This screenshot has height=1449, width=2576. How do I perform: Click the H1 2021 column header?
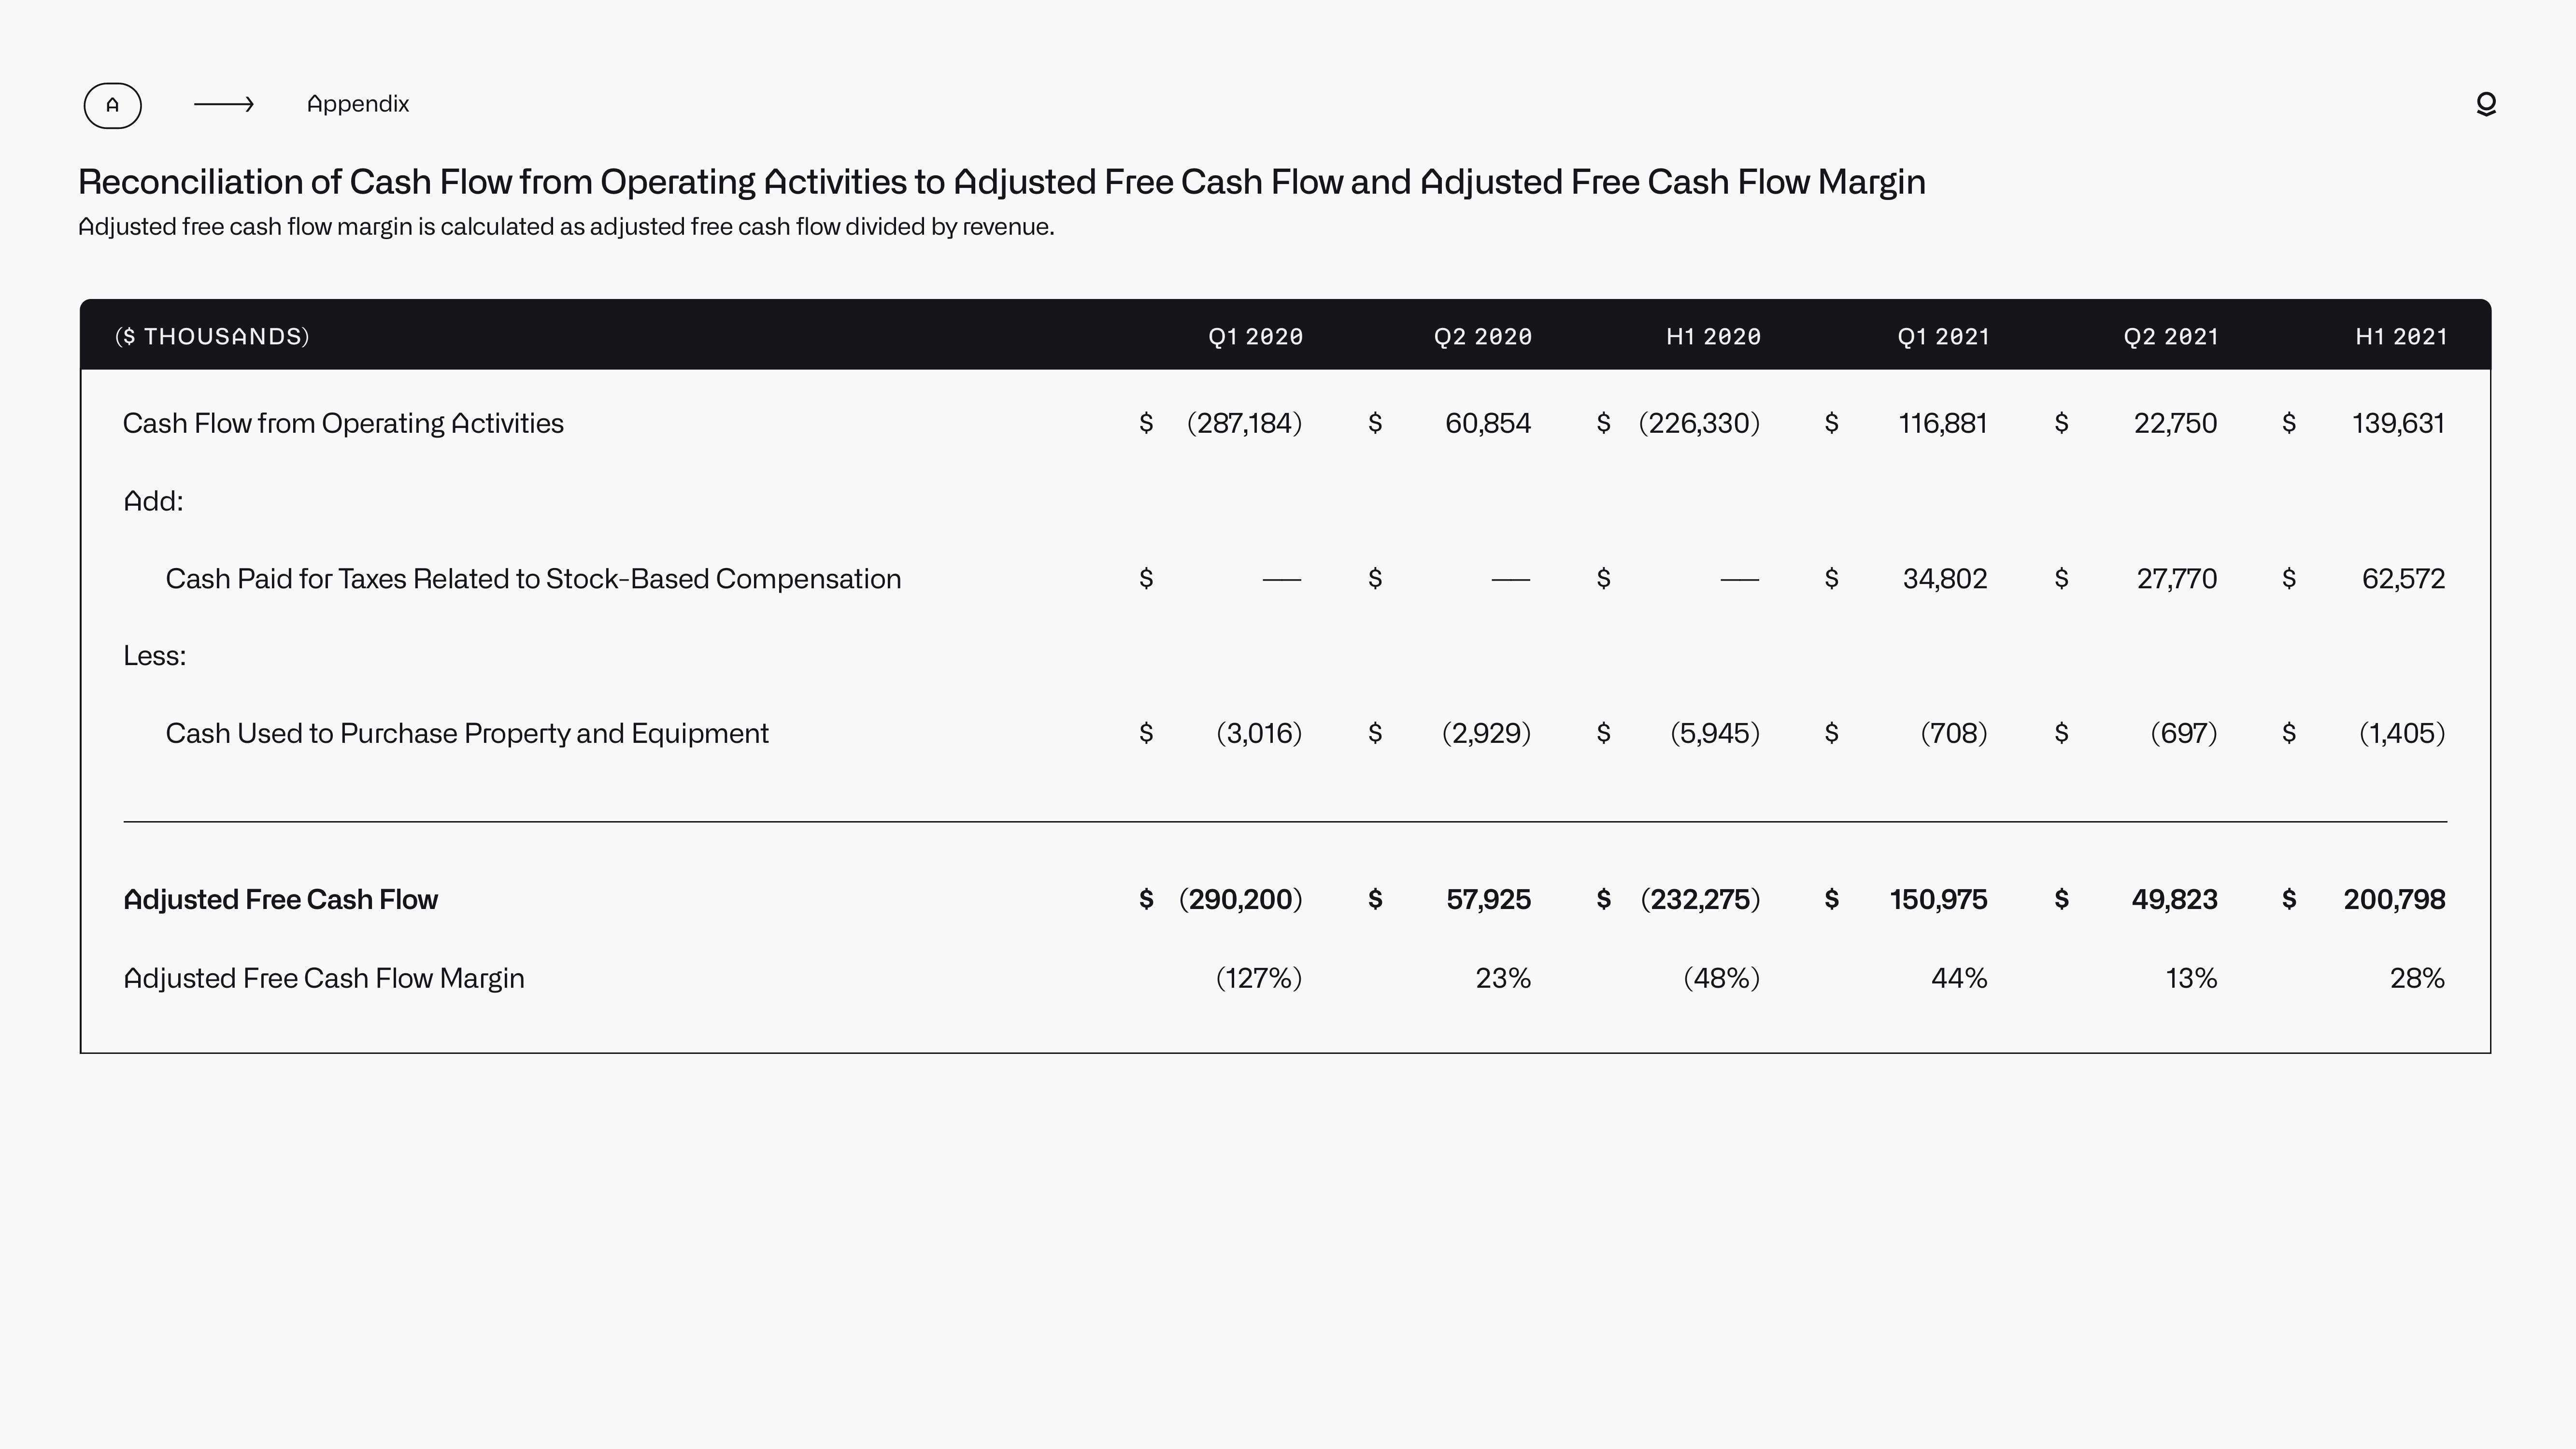(2401, 337)
